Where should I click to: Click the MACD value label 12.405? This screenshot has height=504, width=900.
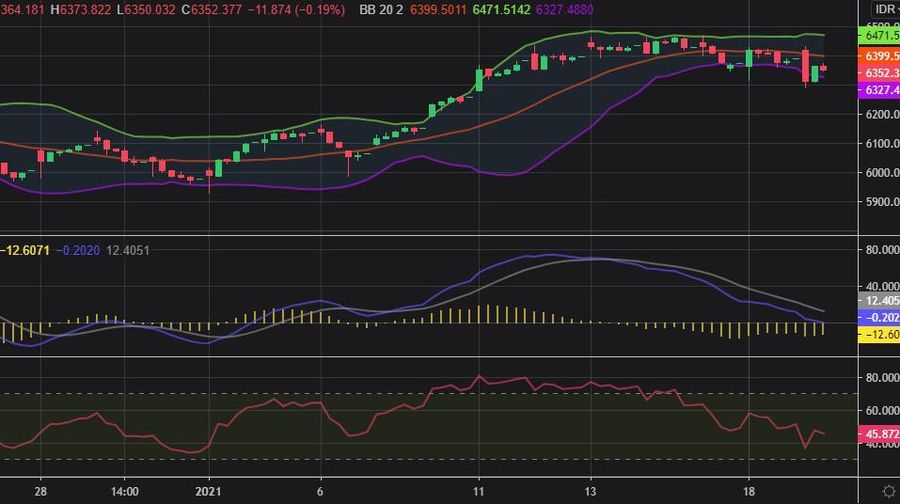879,300
